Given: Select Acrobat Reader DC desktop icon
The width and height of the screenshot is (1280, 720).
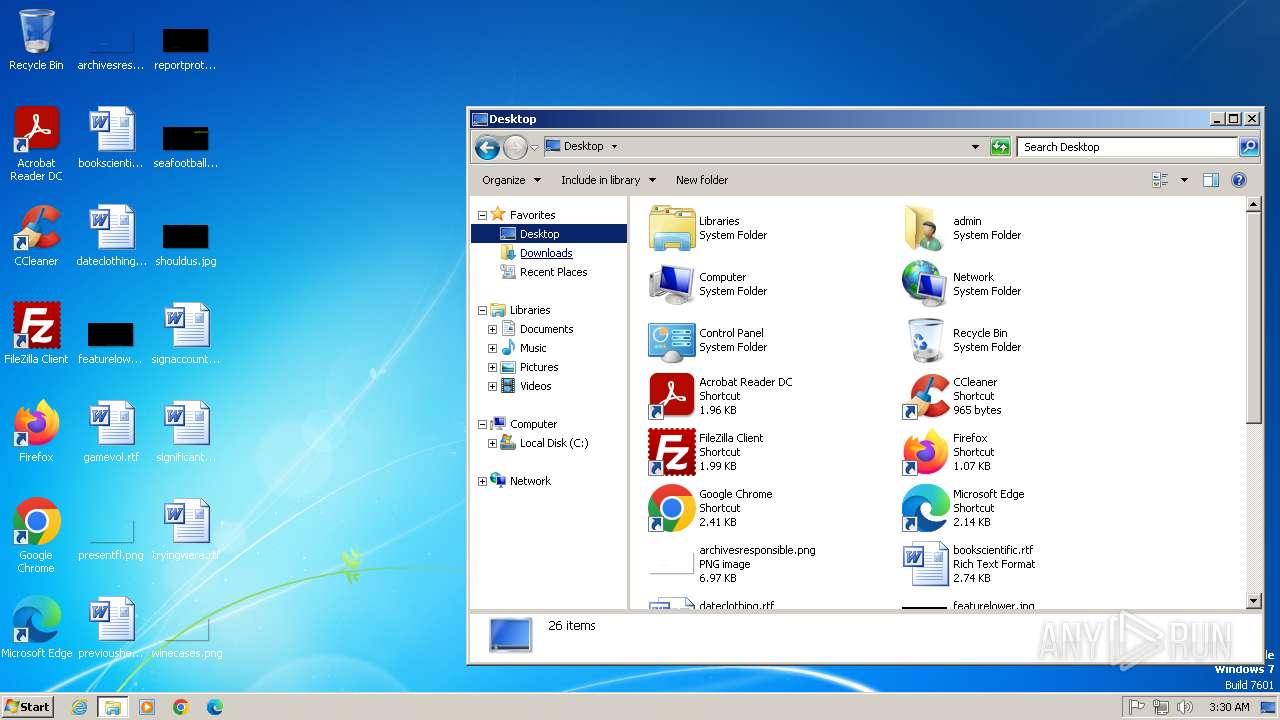Looking at the screenshot, I should point(36,144).
